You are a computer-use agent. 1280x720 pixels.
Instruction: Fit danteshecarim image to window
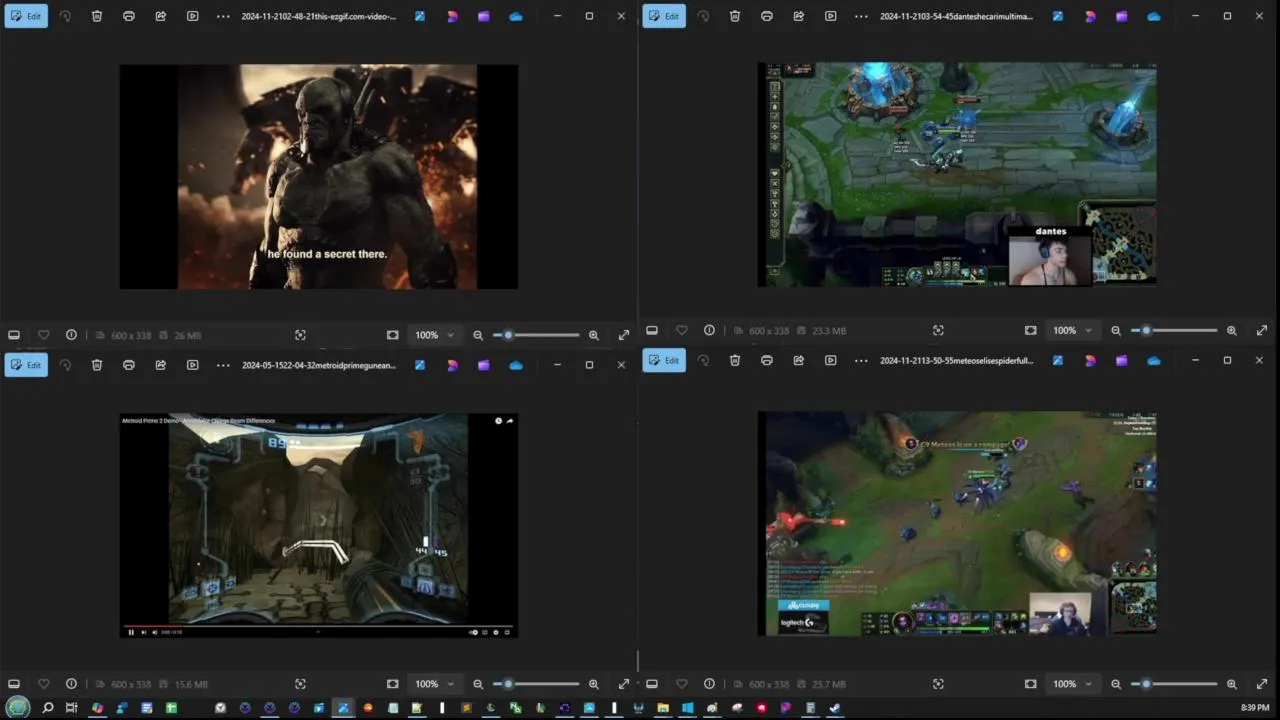click(x=1030, y=330)
